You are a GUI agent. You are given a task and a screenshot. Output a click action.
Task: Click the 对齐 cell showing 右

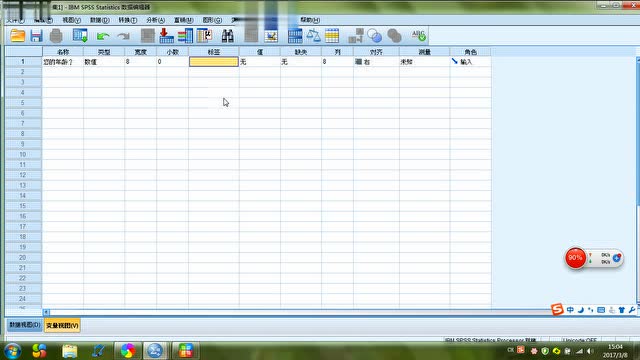pos(376,62)
